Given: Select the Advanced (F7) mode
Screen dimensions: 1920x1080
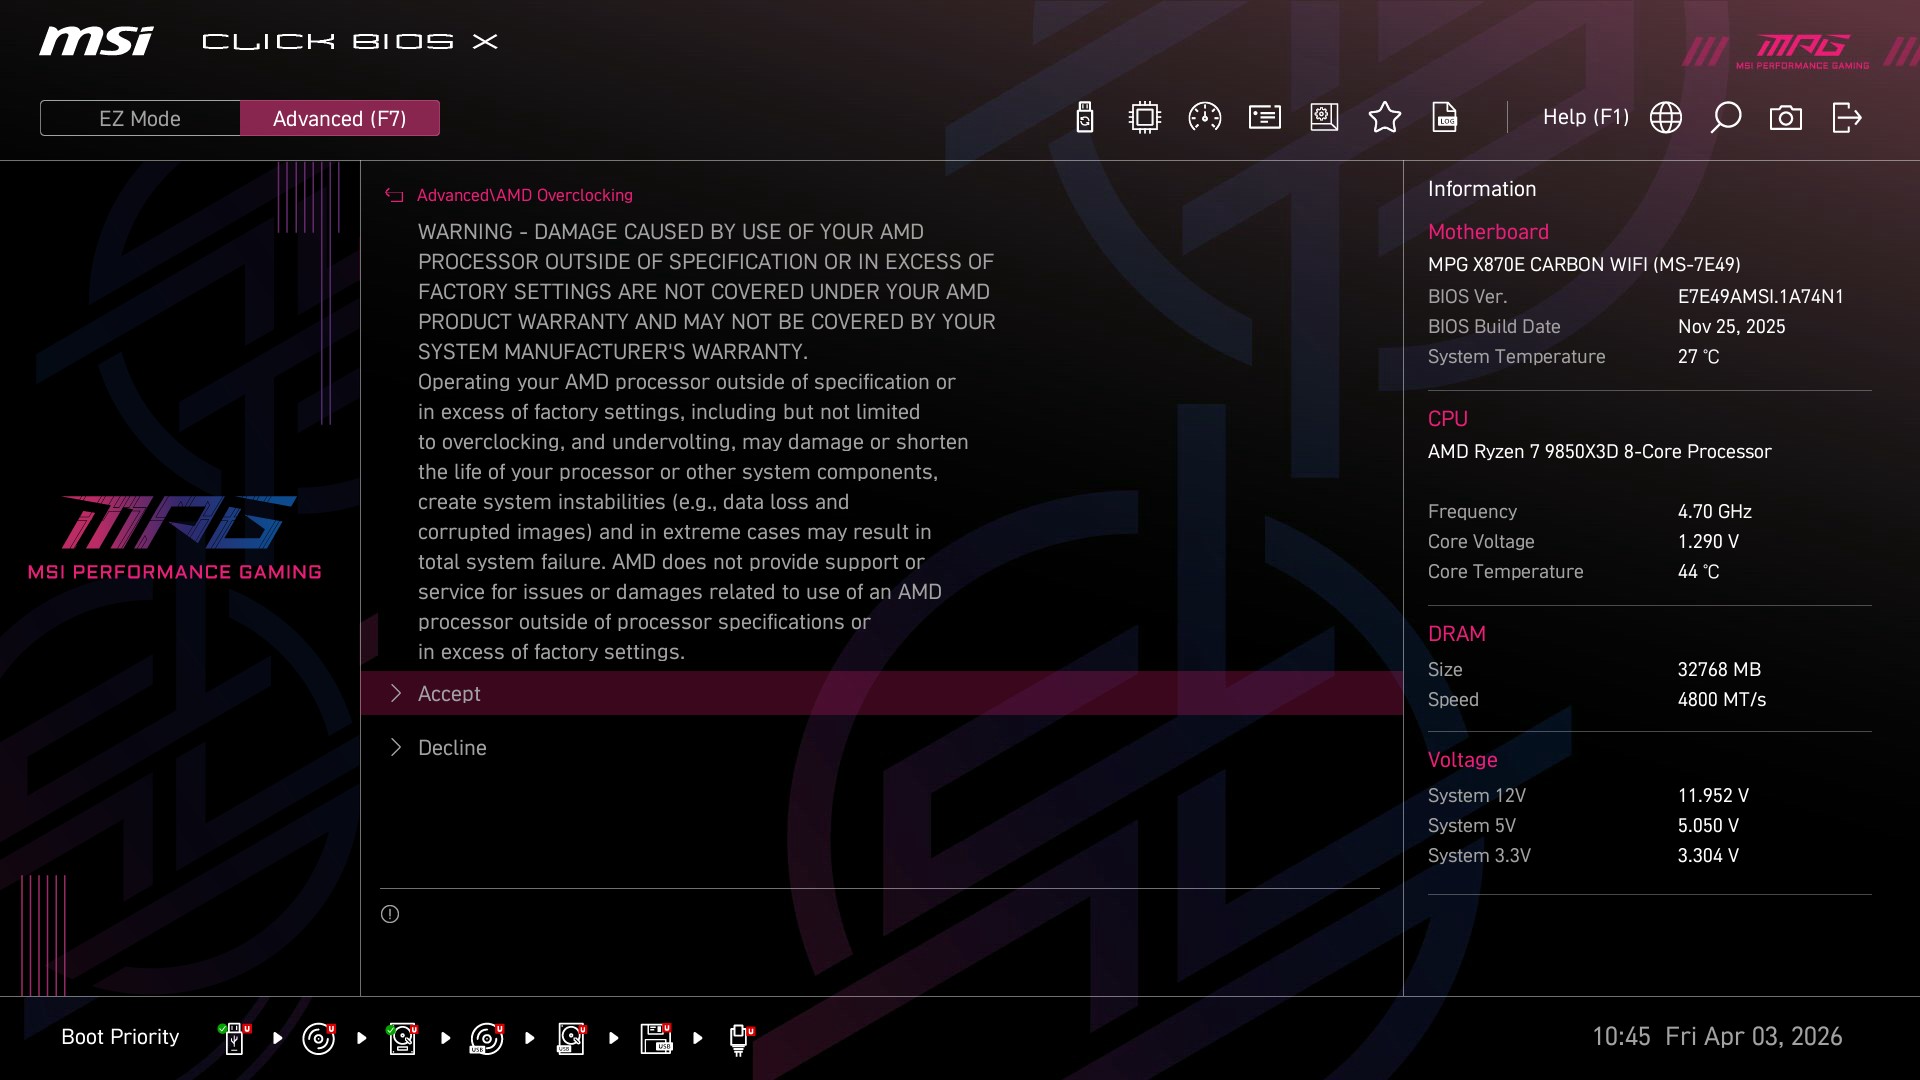Looking at the screenshot, I should coord(340,118).
